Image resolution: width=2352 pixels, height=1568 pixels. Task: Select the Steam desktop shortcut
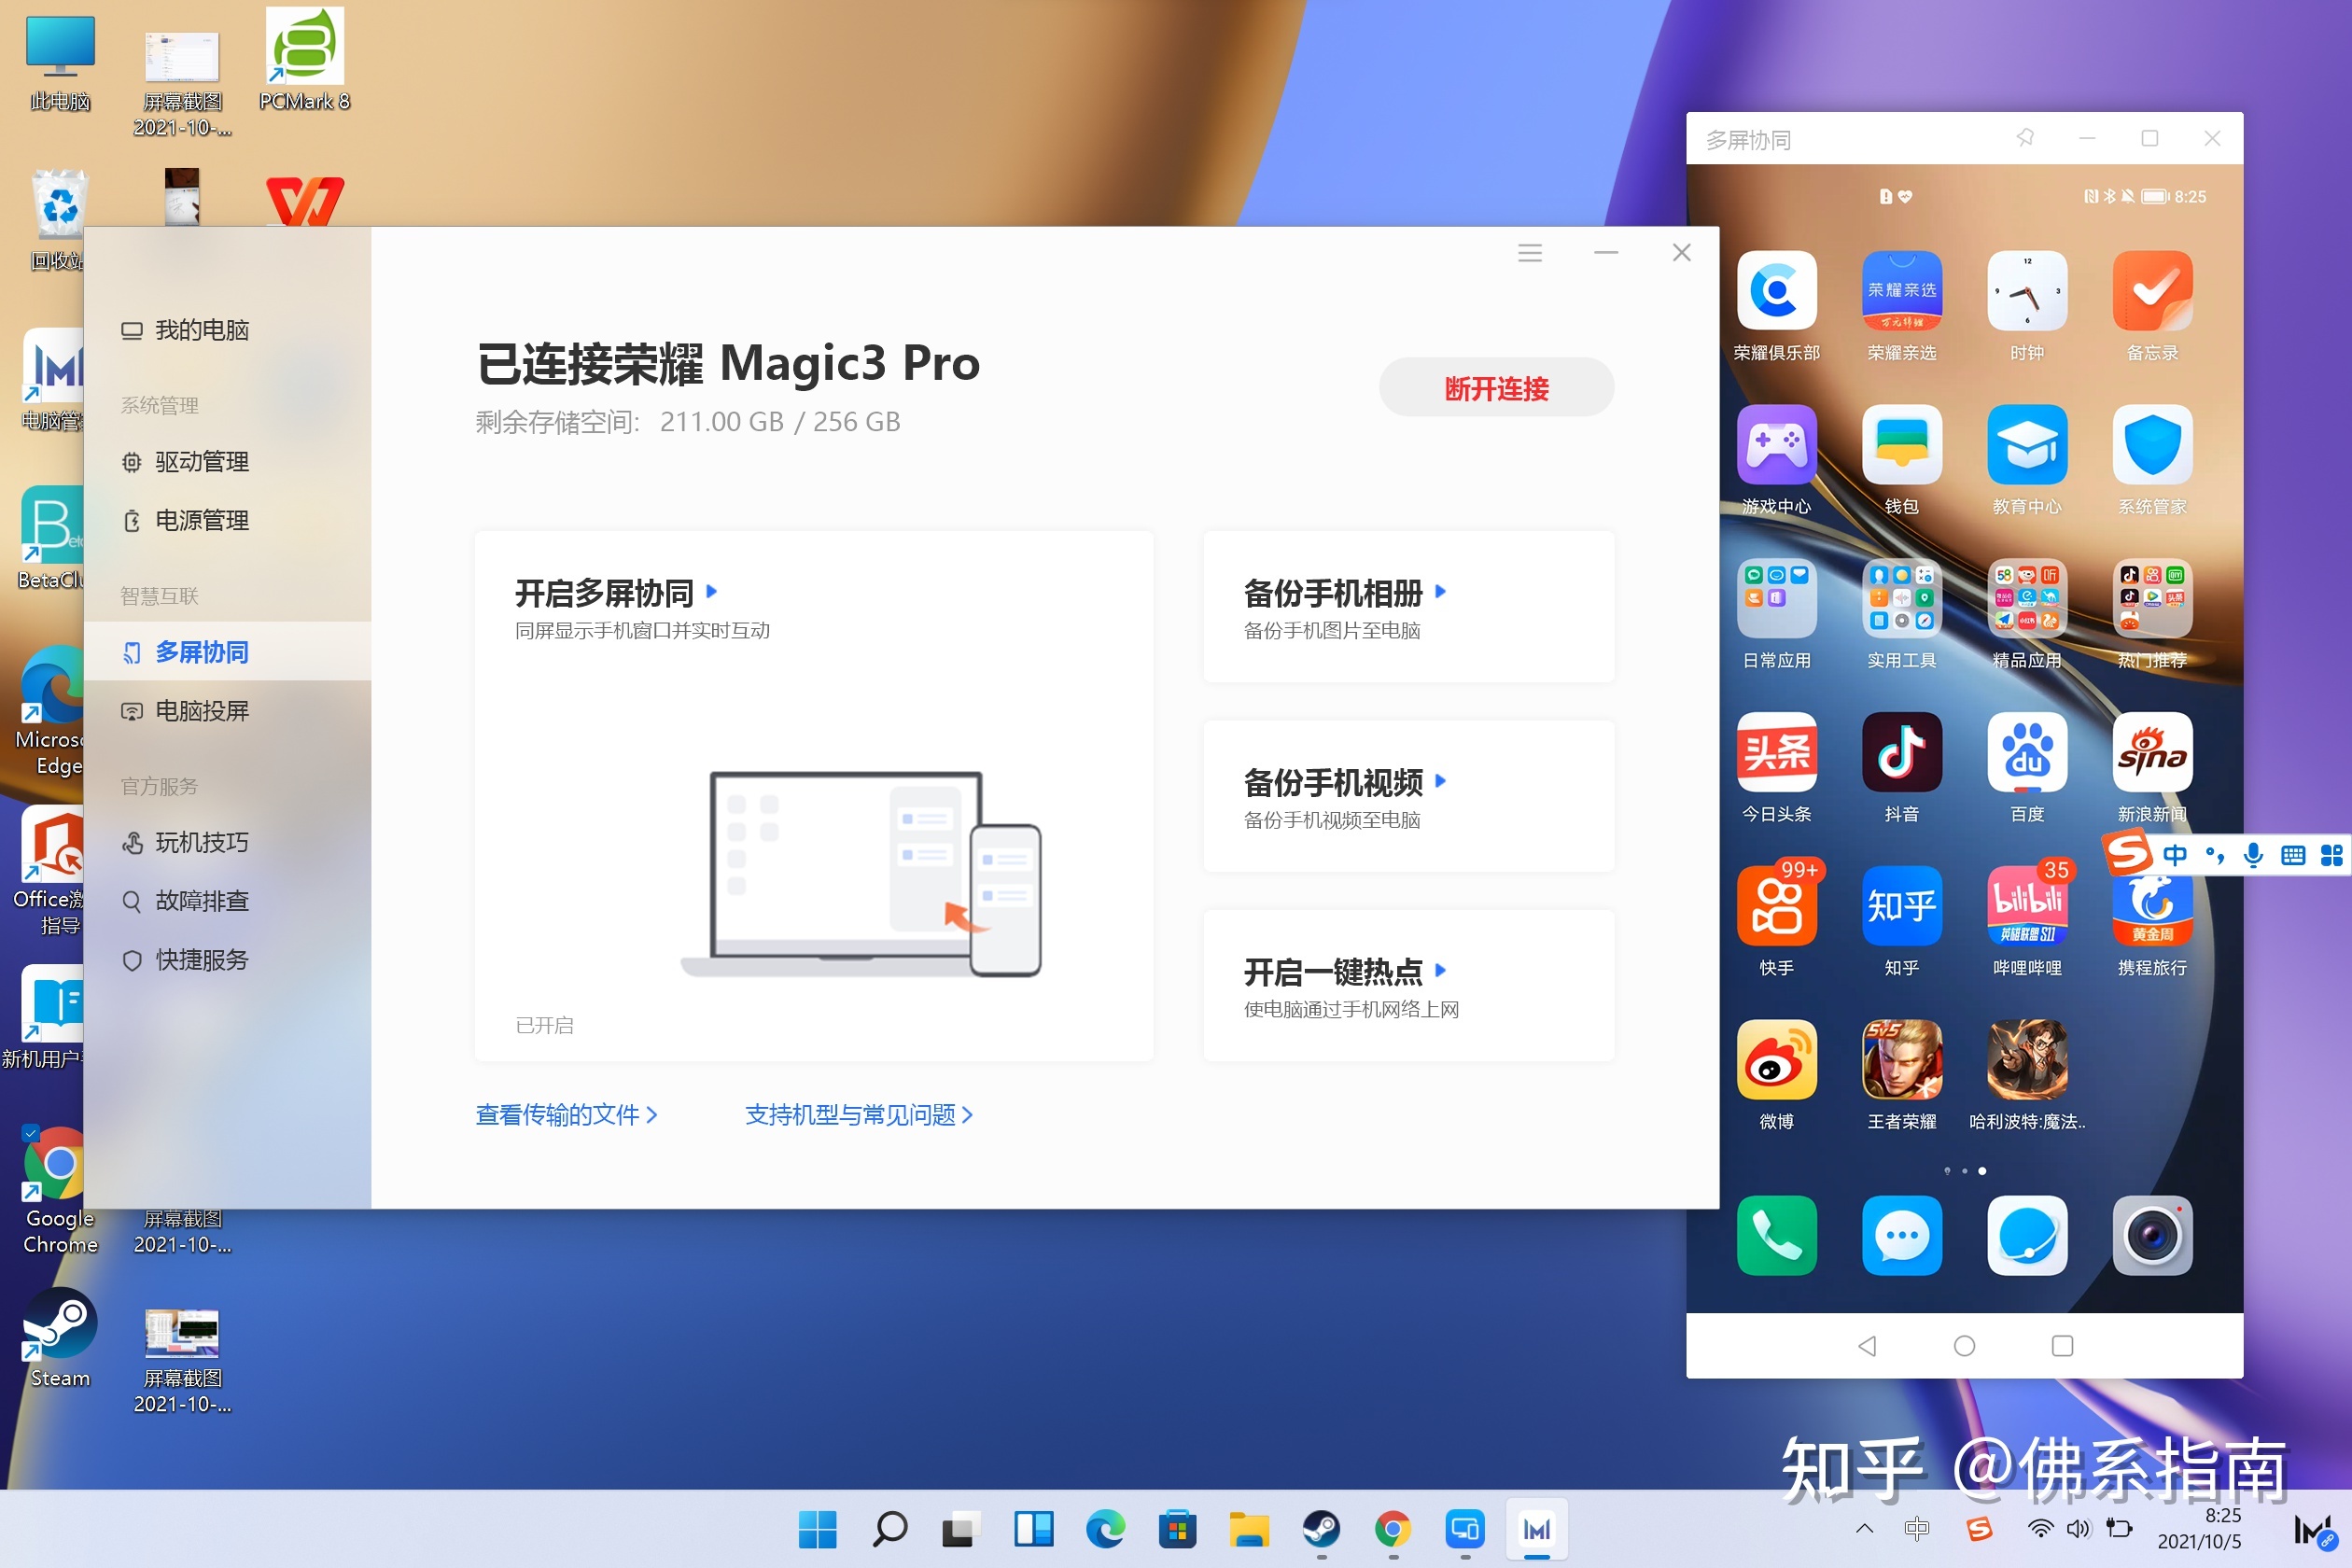[60, 1340]
